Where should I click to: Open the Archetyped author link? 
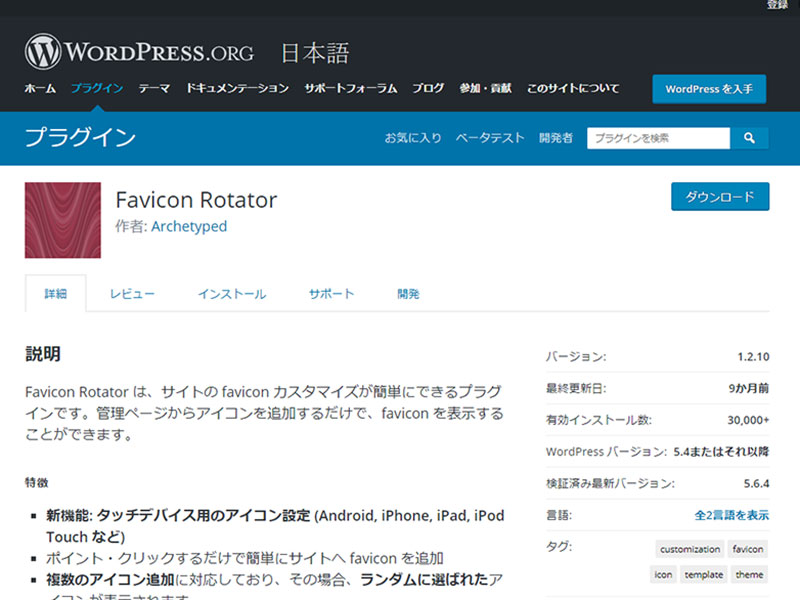click(x=189, y=226)
